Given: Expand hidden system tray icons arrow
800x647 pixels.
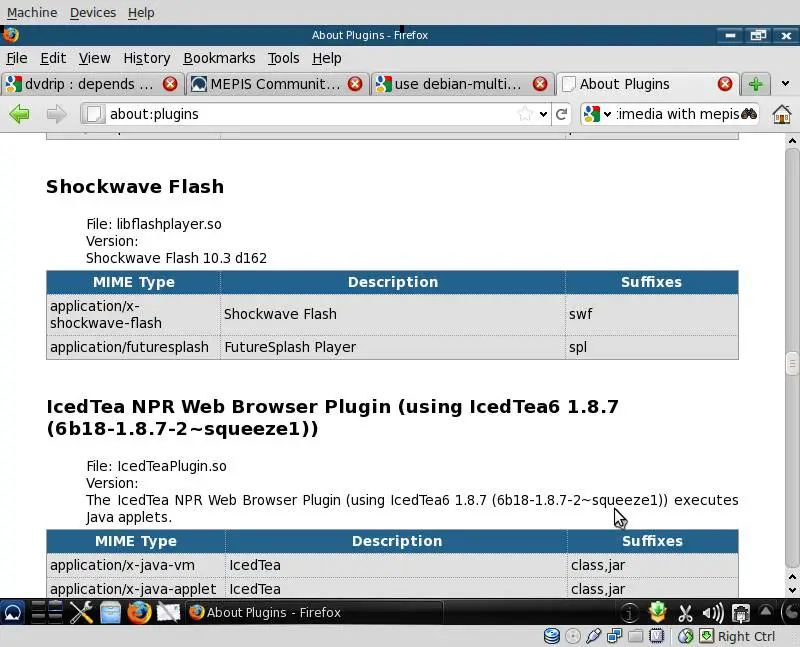Looking at the screenshot, I should click(765, 611).
